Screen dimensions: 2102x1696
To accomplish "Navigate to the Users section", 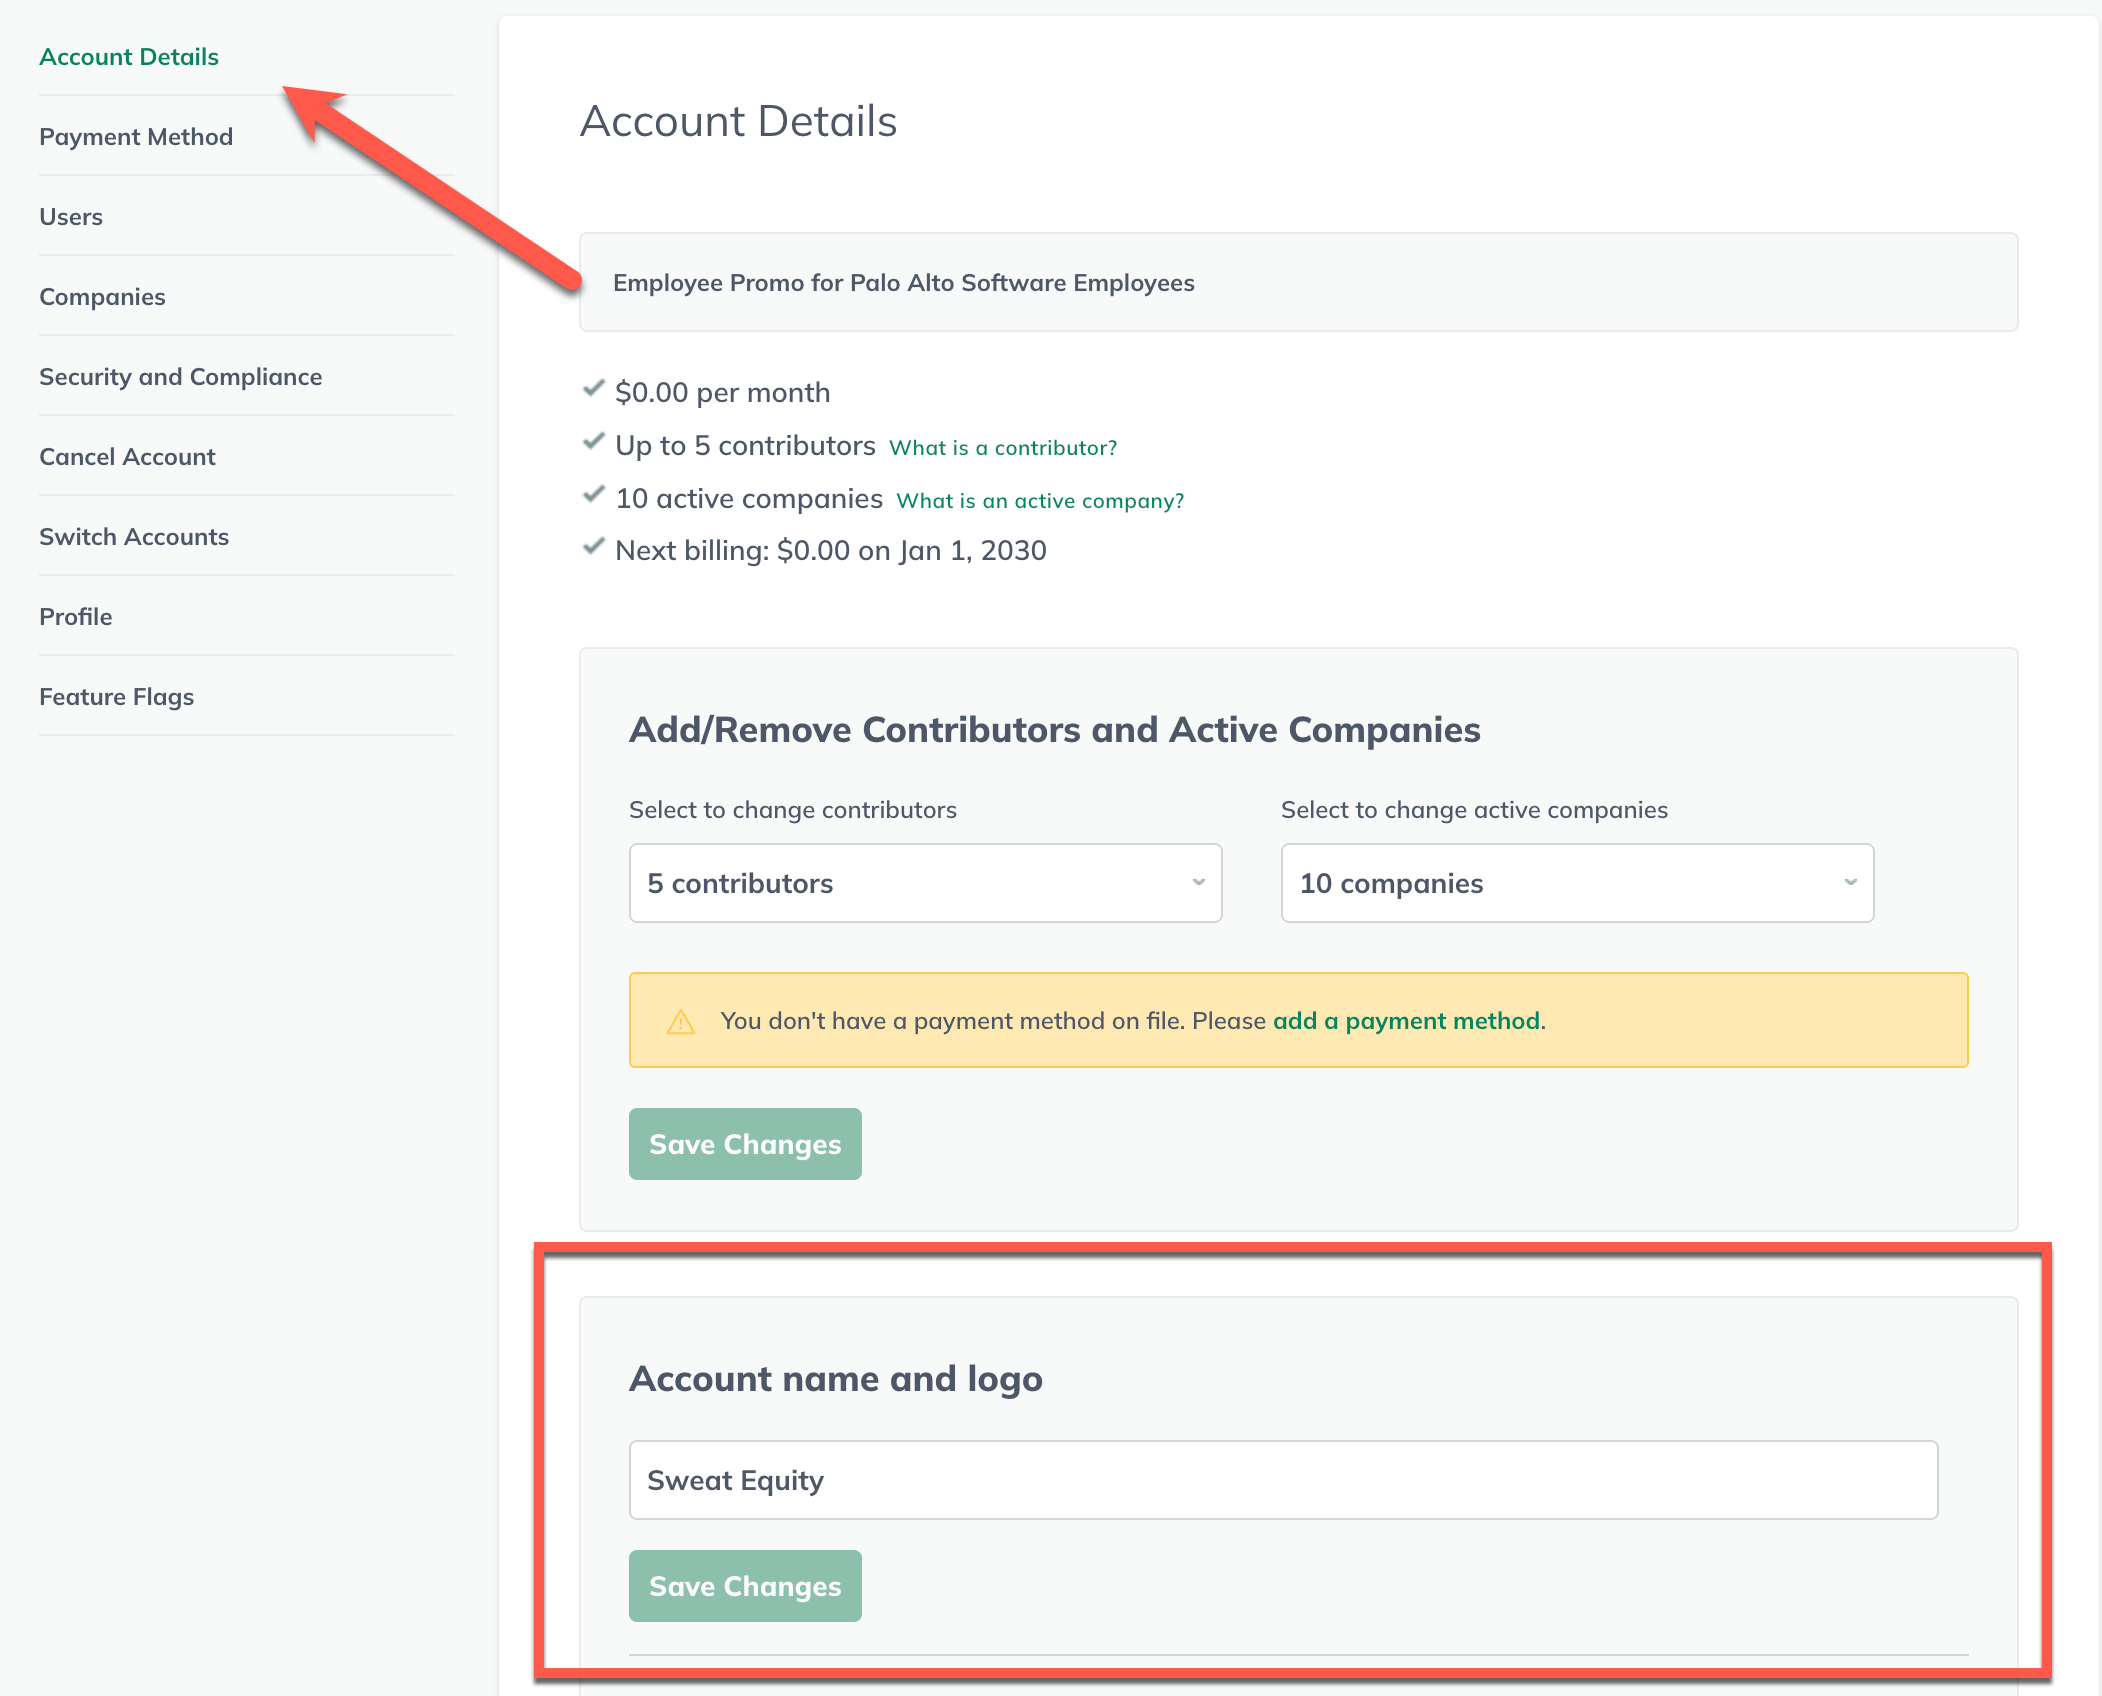I will tap(71, 216).
